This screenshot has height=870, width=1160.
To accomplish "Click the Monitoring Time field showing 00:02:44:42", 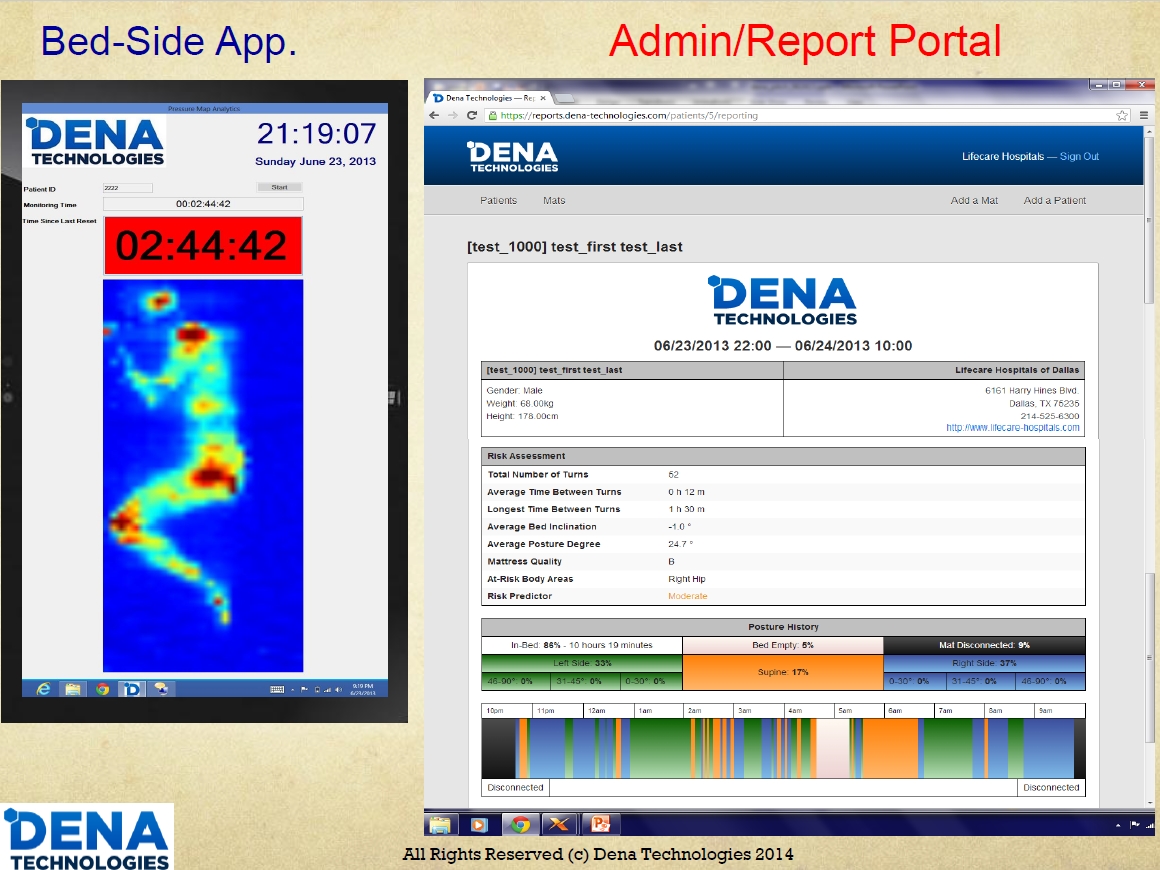I will [x=203, y=203].
